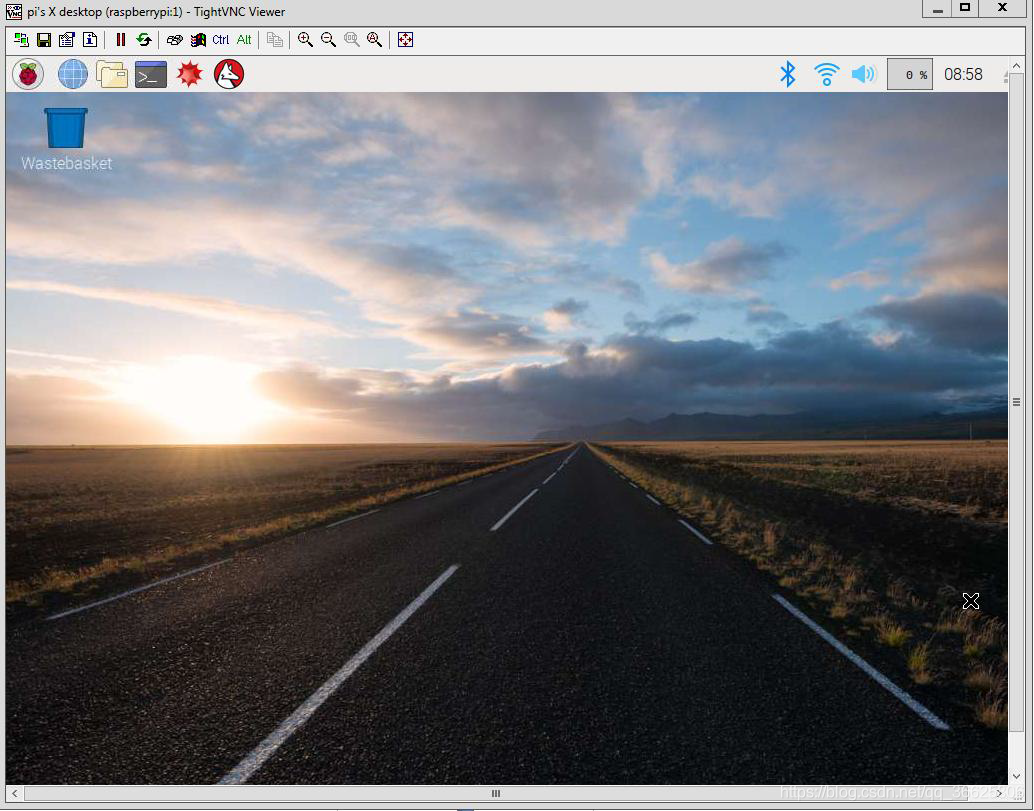Screen dimensions: 1034x811
Task: Launch the Terminal from the panel
Action: coord(150,74)
